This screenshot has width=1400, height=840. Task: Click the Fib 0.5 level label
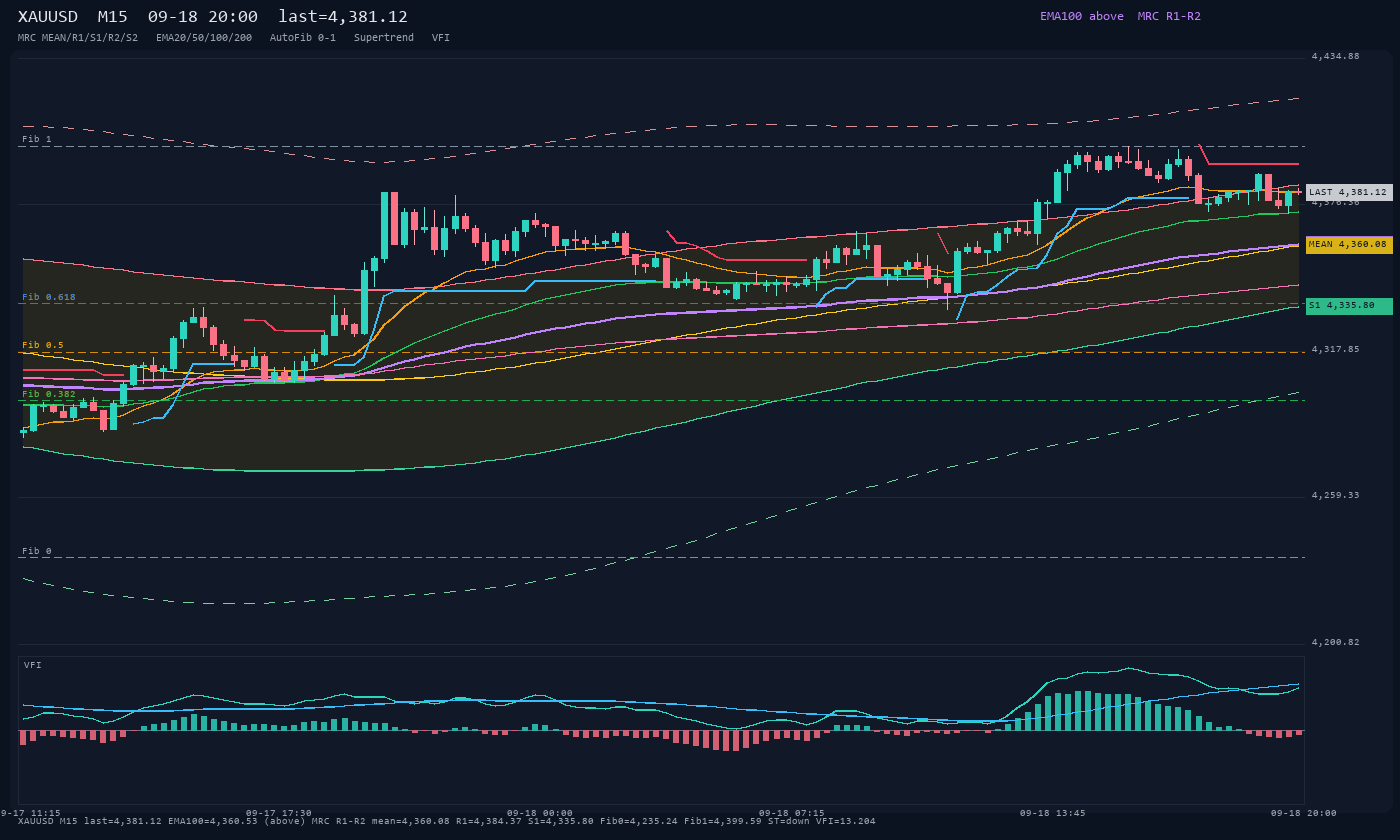coord(43,345)
